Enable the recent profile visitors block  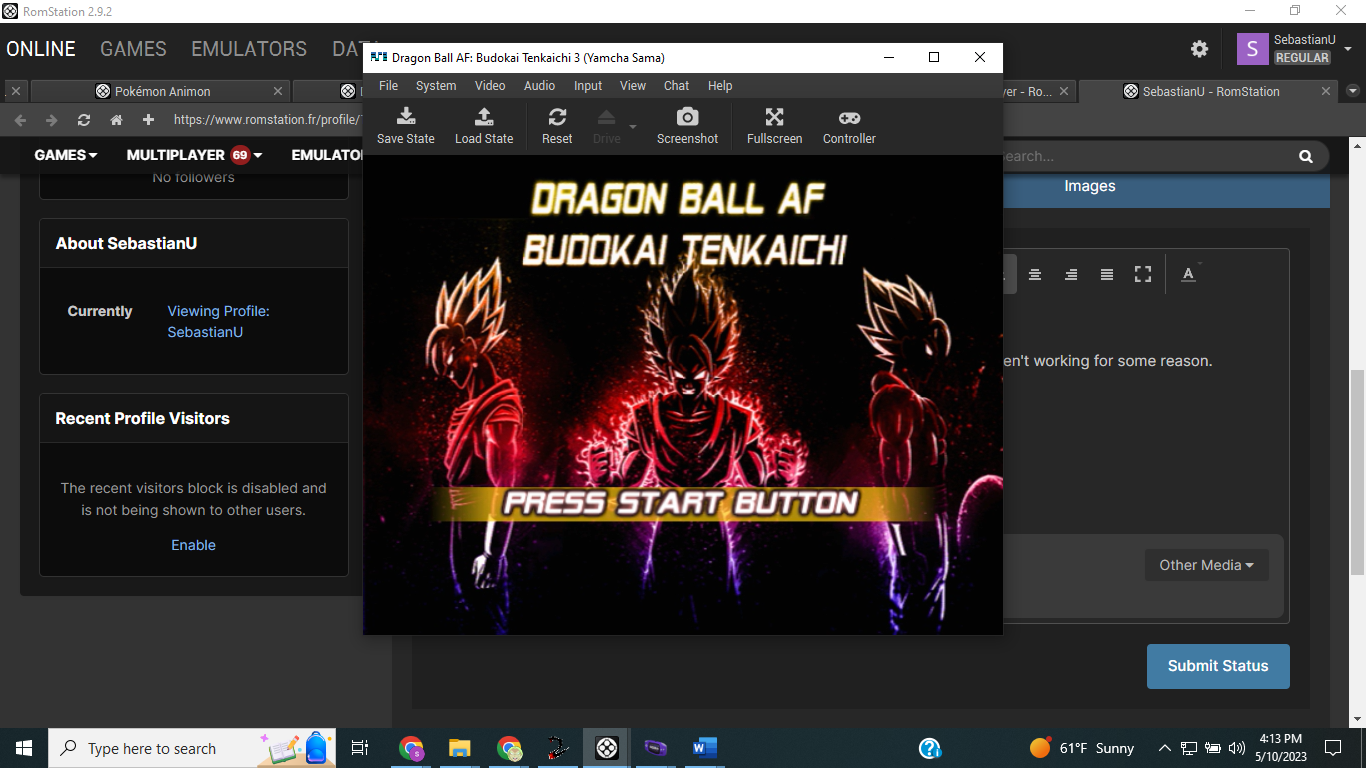(193, 545)
